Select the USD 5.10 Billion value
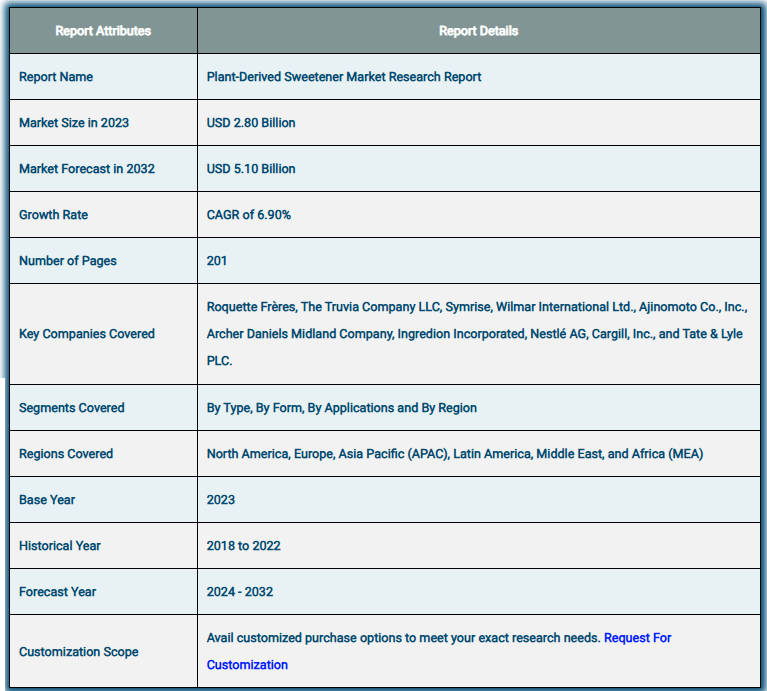Viewport: 767px width, 691px height. tap(251, 169)
